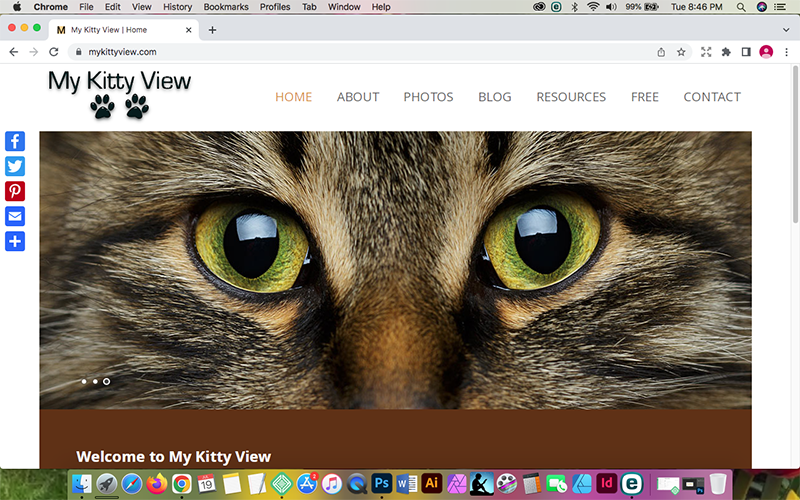The width and height of the screenshot is (800, 500).
Task: Open Chrome profile avatar menu
Action: tap(767, 52)
